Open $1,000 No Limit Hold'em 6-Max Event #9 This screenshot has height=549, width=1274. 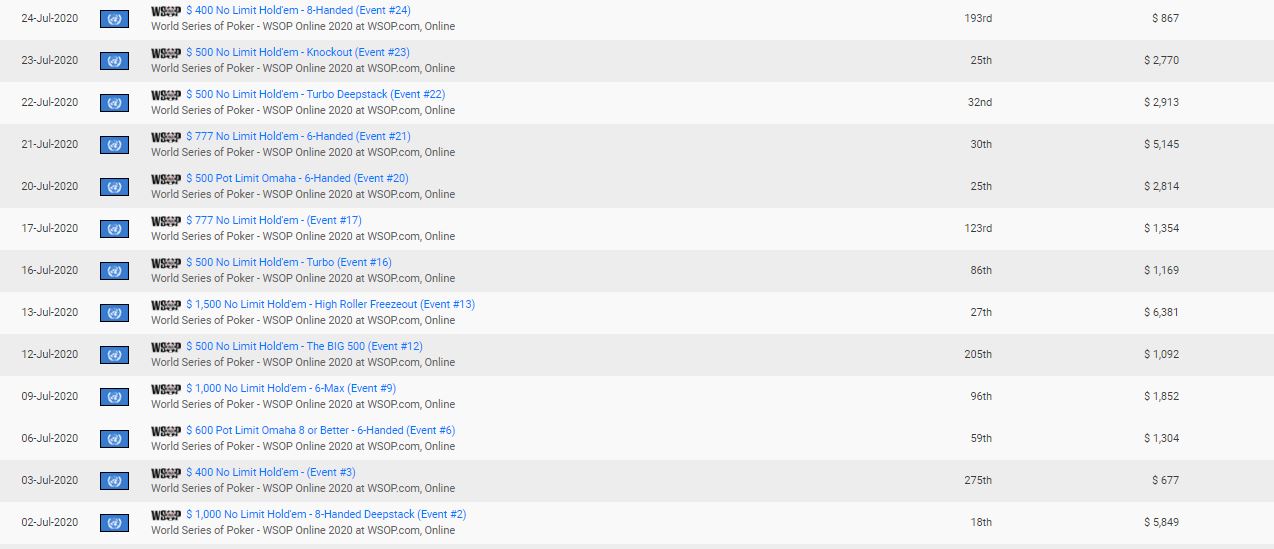tap(292, 388)
